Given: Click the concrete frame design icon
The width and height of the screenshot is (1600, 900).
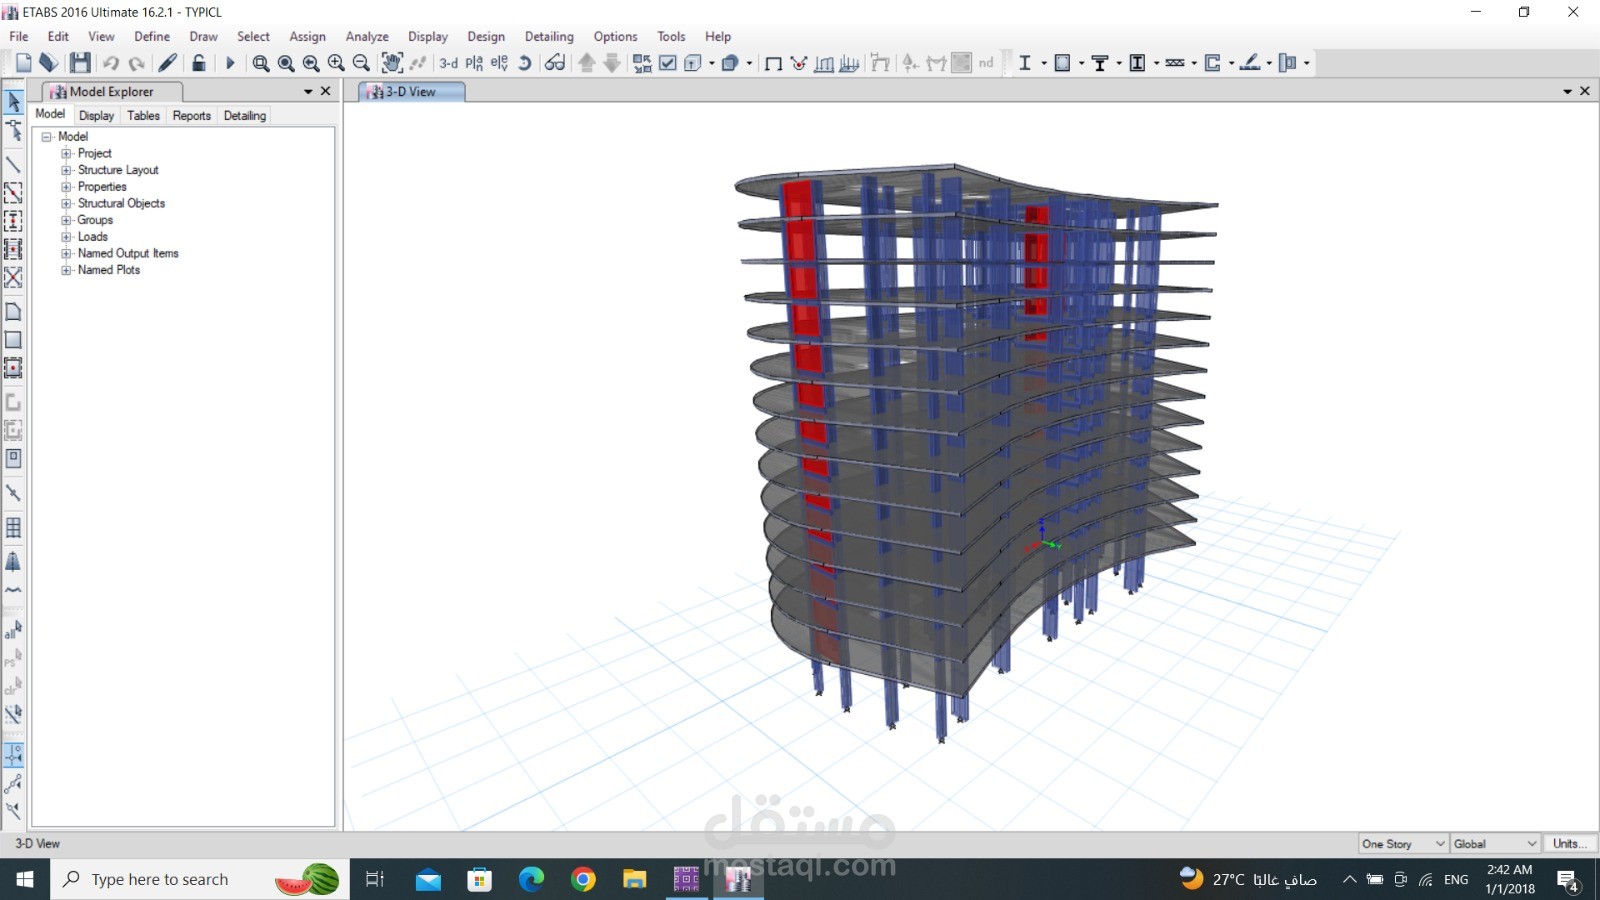Looking at the screenshot, I should [x=1062, y=63].
